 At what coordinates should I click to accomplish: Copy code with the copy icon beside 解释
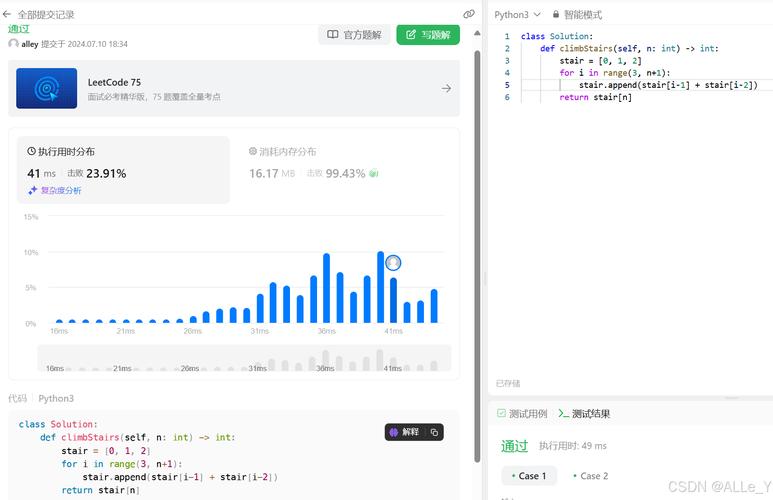(434, 432)
